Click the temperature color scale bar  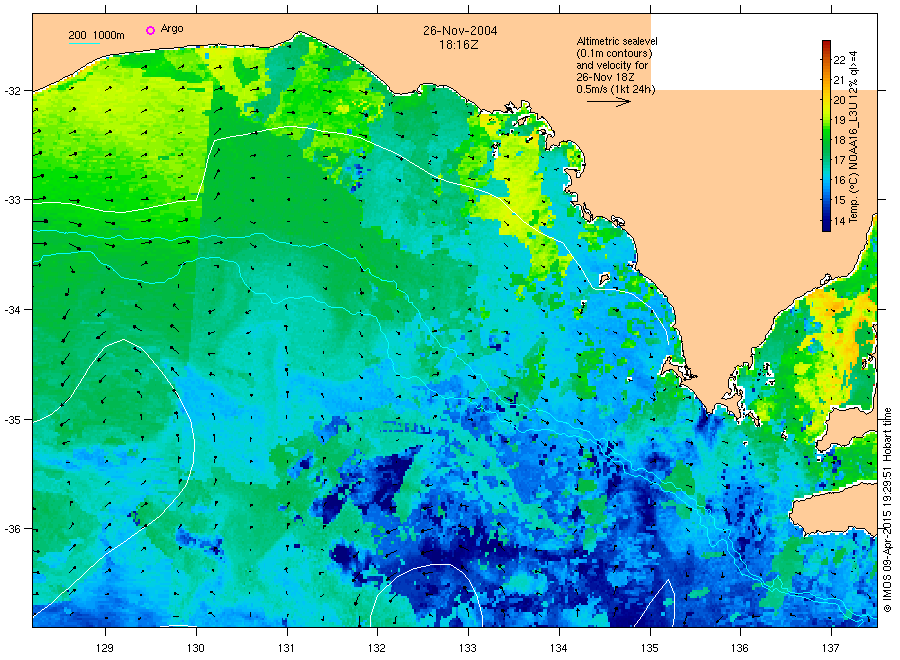[826, 136]
